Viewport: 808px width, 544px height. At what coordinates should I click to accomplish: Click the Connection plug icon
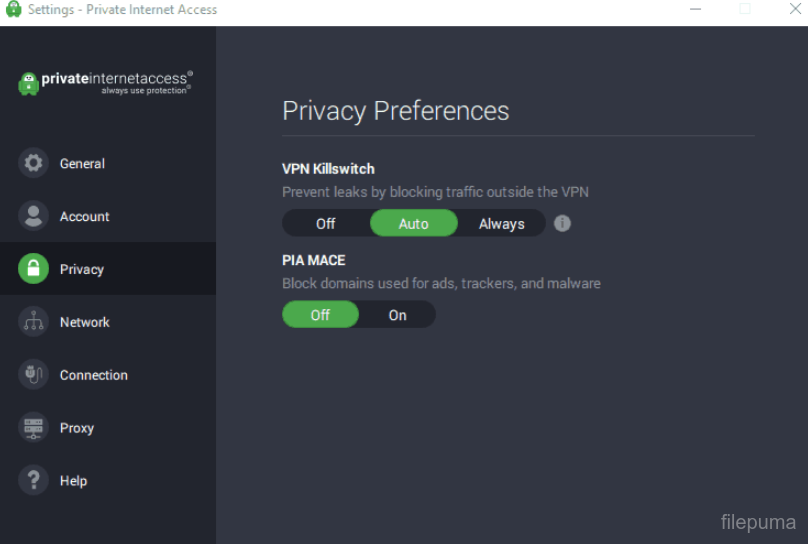point(33,375)
